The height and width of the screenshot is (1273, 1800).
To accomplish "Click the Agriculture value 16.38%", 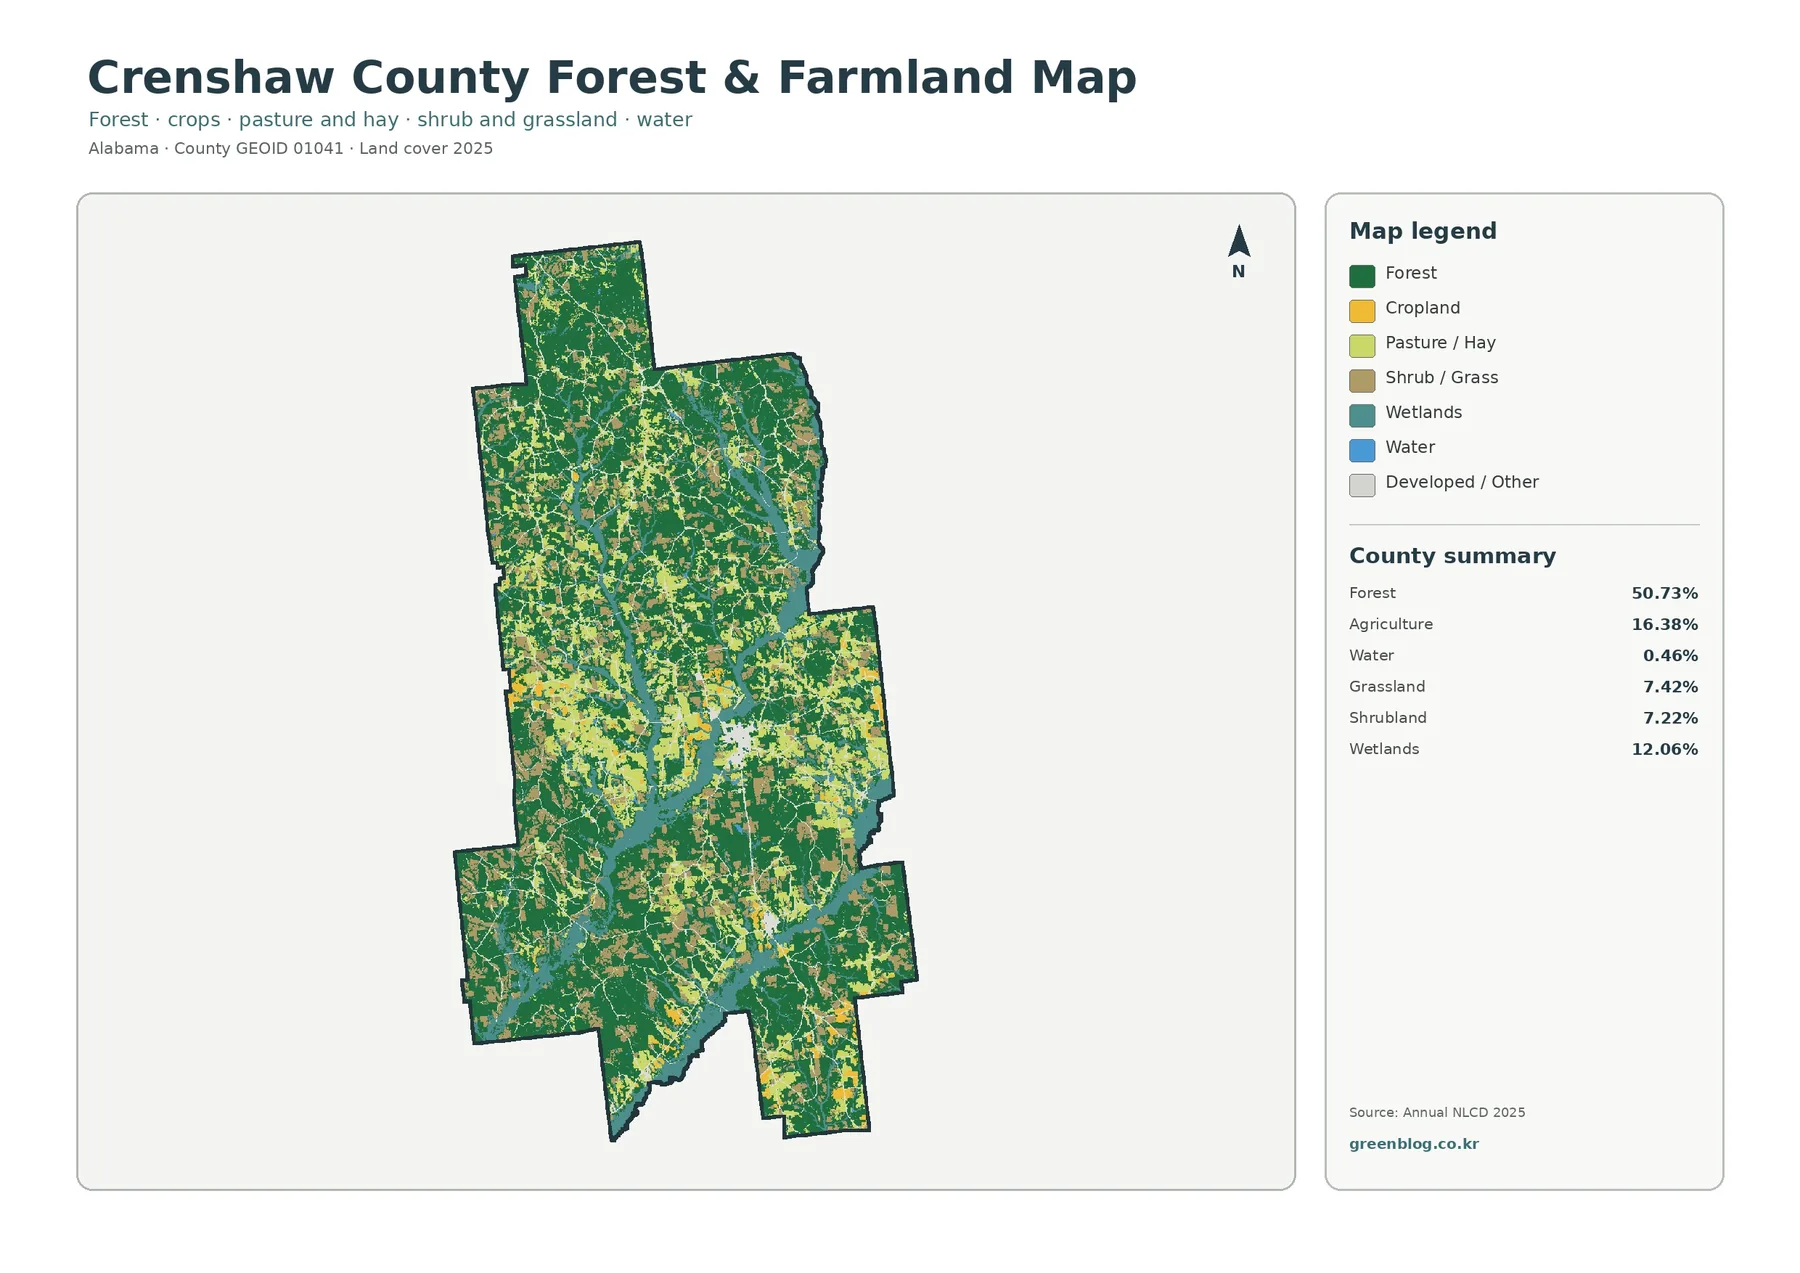I will click(x=1664, y=624).
